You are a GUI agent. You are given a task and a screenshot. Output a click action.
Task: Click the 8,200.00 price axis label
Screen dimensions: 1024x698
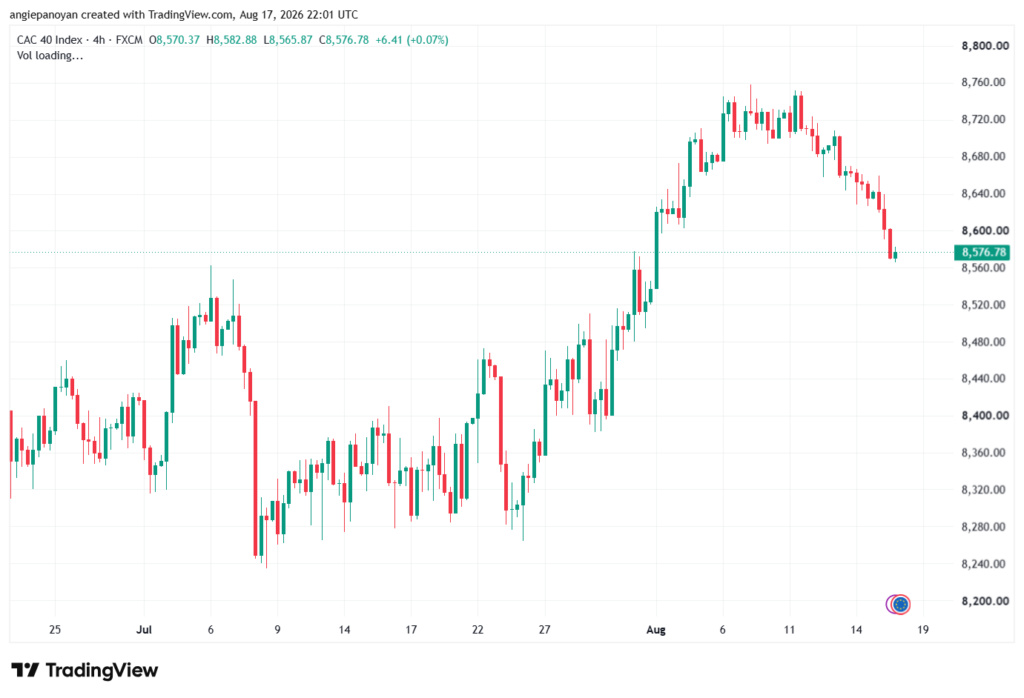pos(985,601)
